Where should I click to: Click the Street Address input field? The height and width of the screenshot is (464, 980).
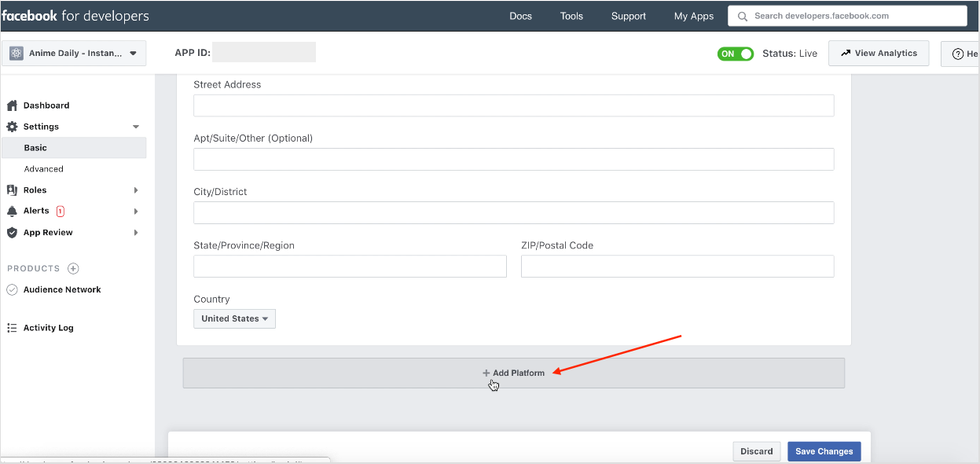point(513,106)
